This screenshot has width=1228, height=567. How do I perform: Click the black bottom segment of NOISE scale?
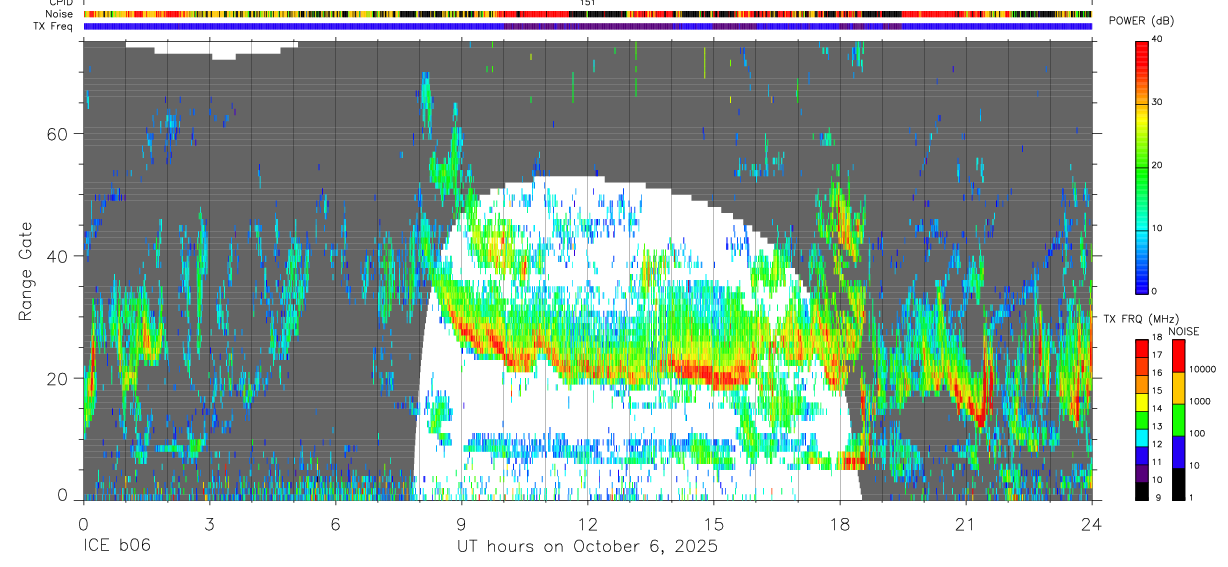click(1178, 484)
